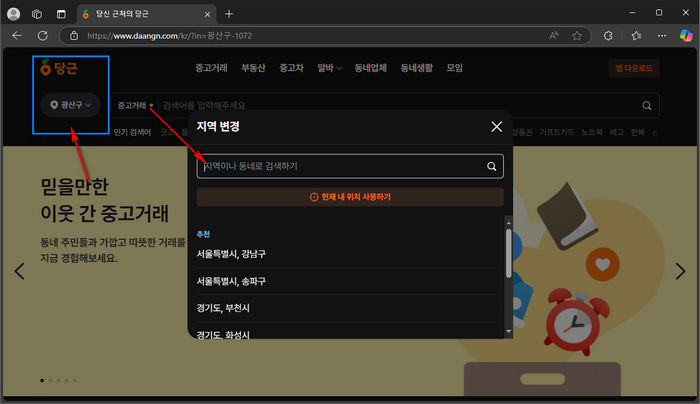Click the address bar URL

pyautogui.click(x=170, y=36)
